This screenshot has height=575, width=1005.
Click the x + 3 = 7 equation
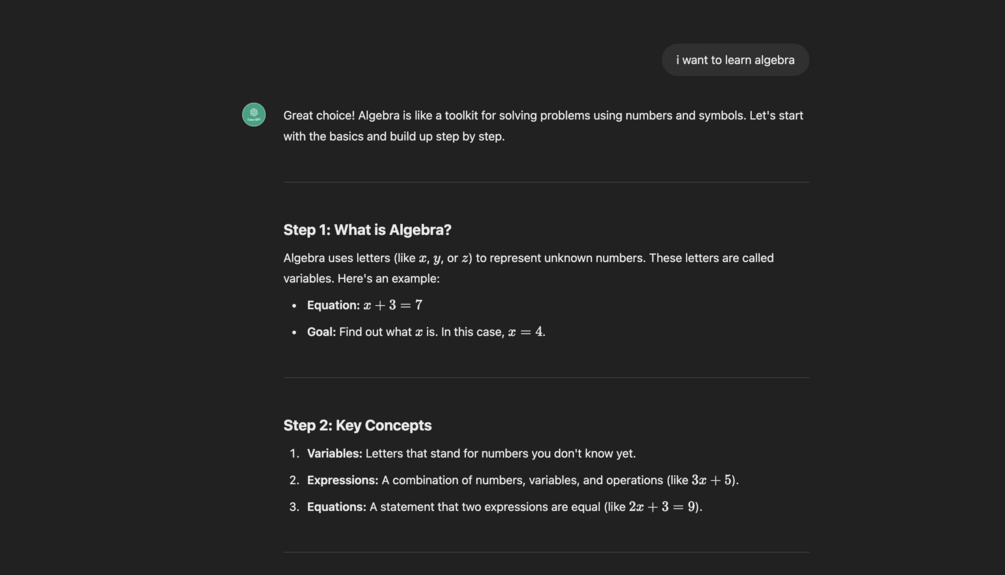[393, 305]
